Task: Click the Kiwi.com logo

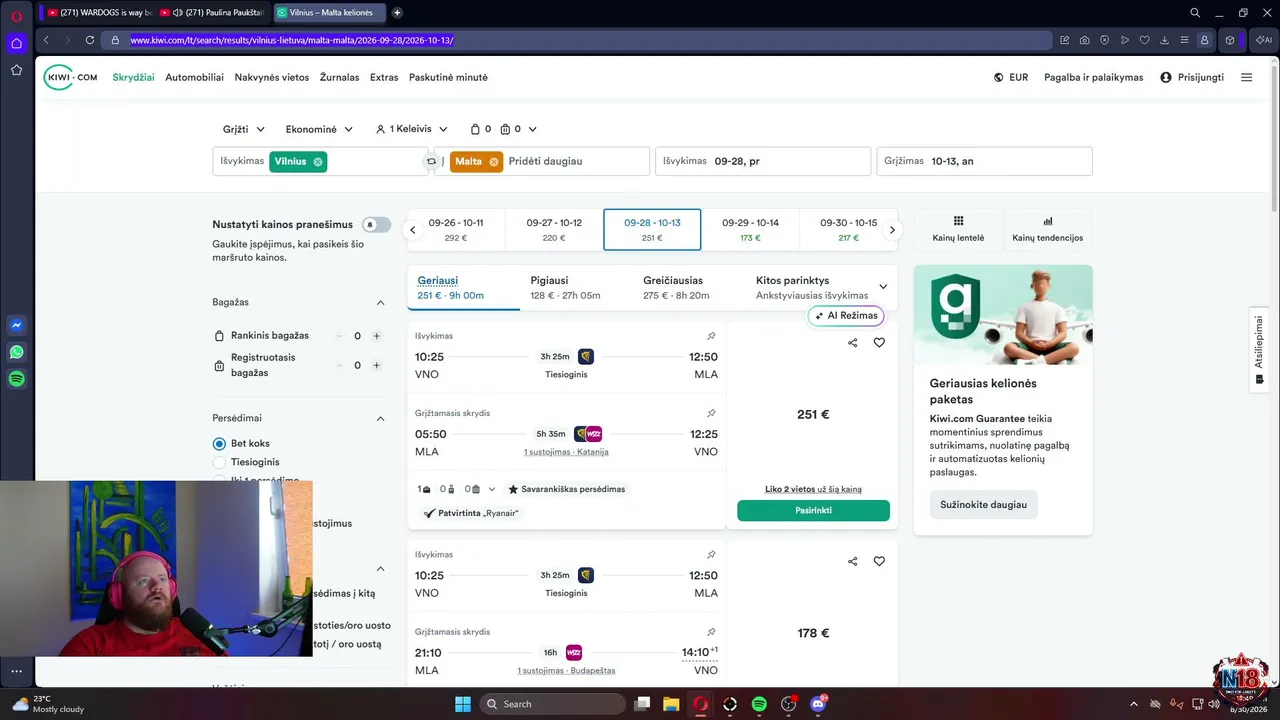Action: tap(70, 77)
